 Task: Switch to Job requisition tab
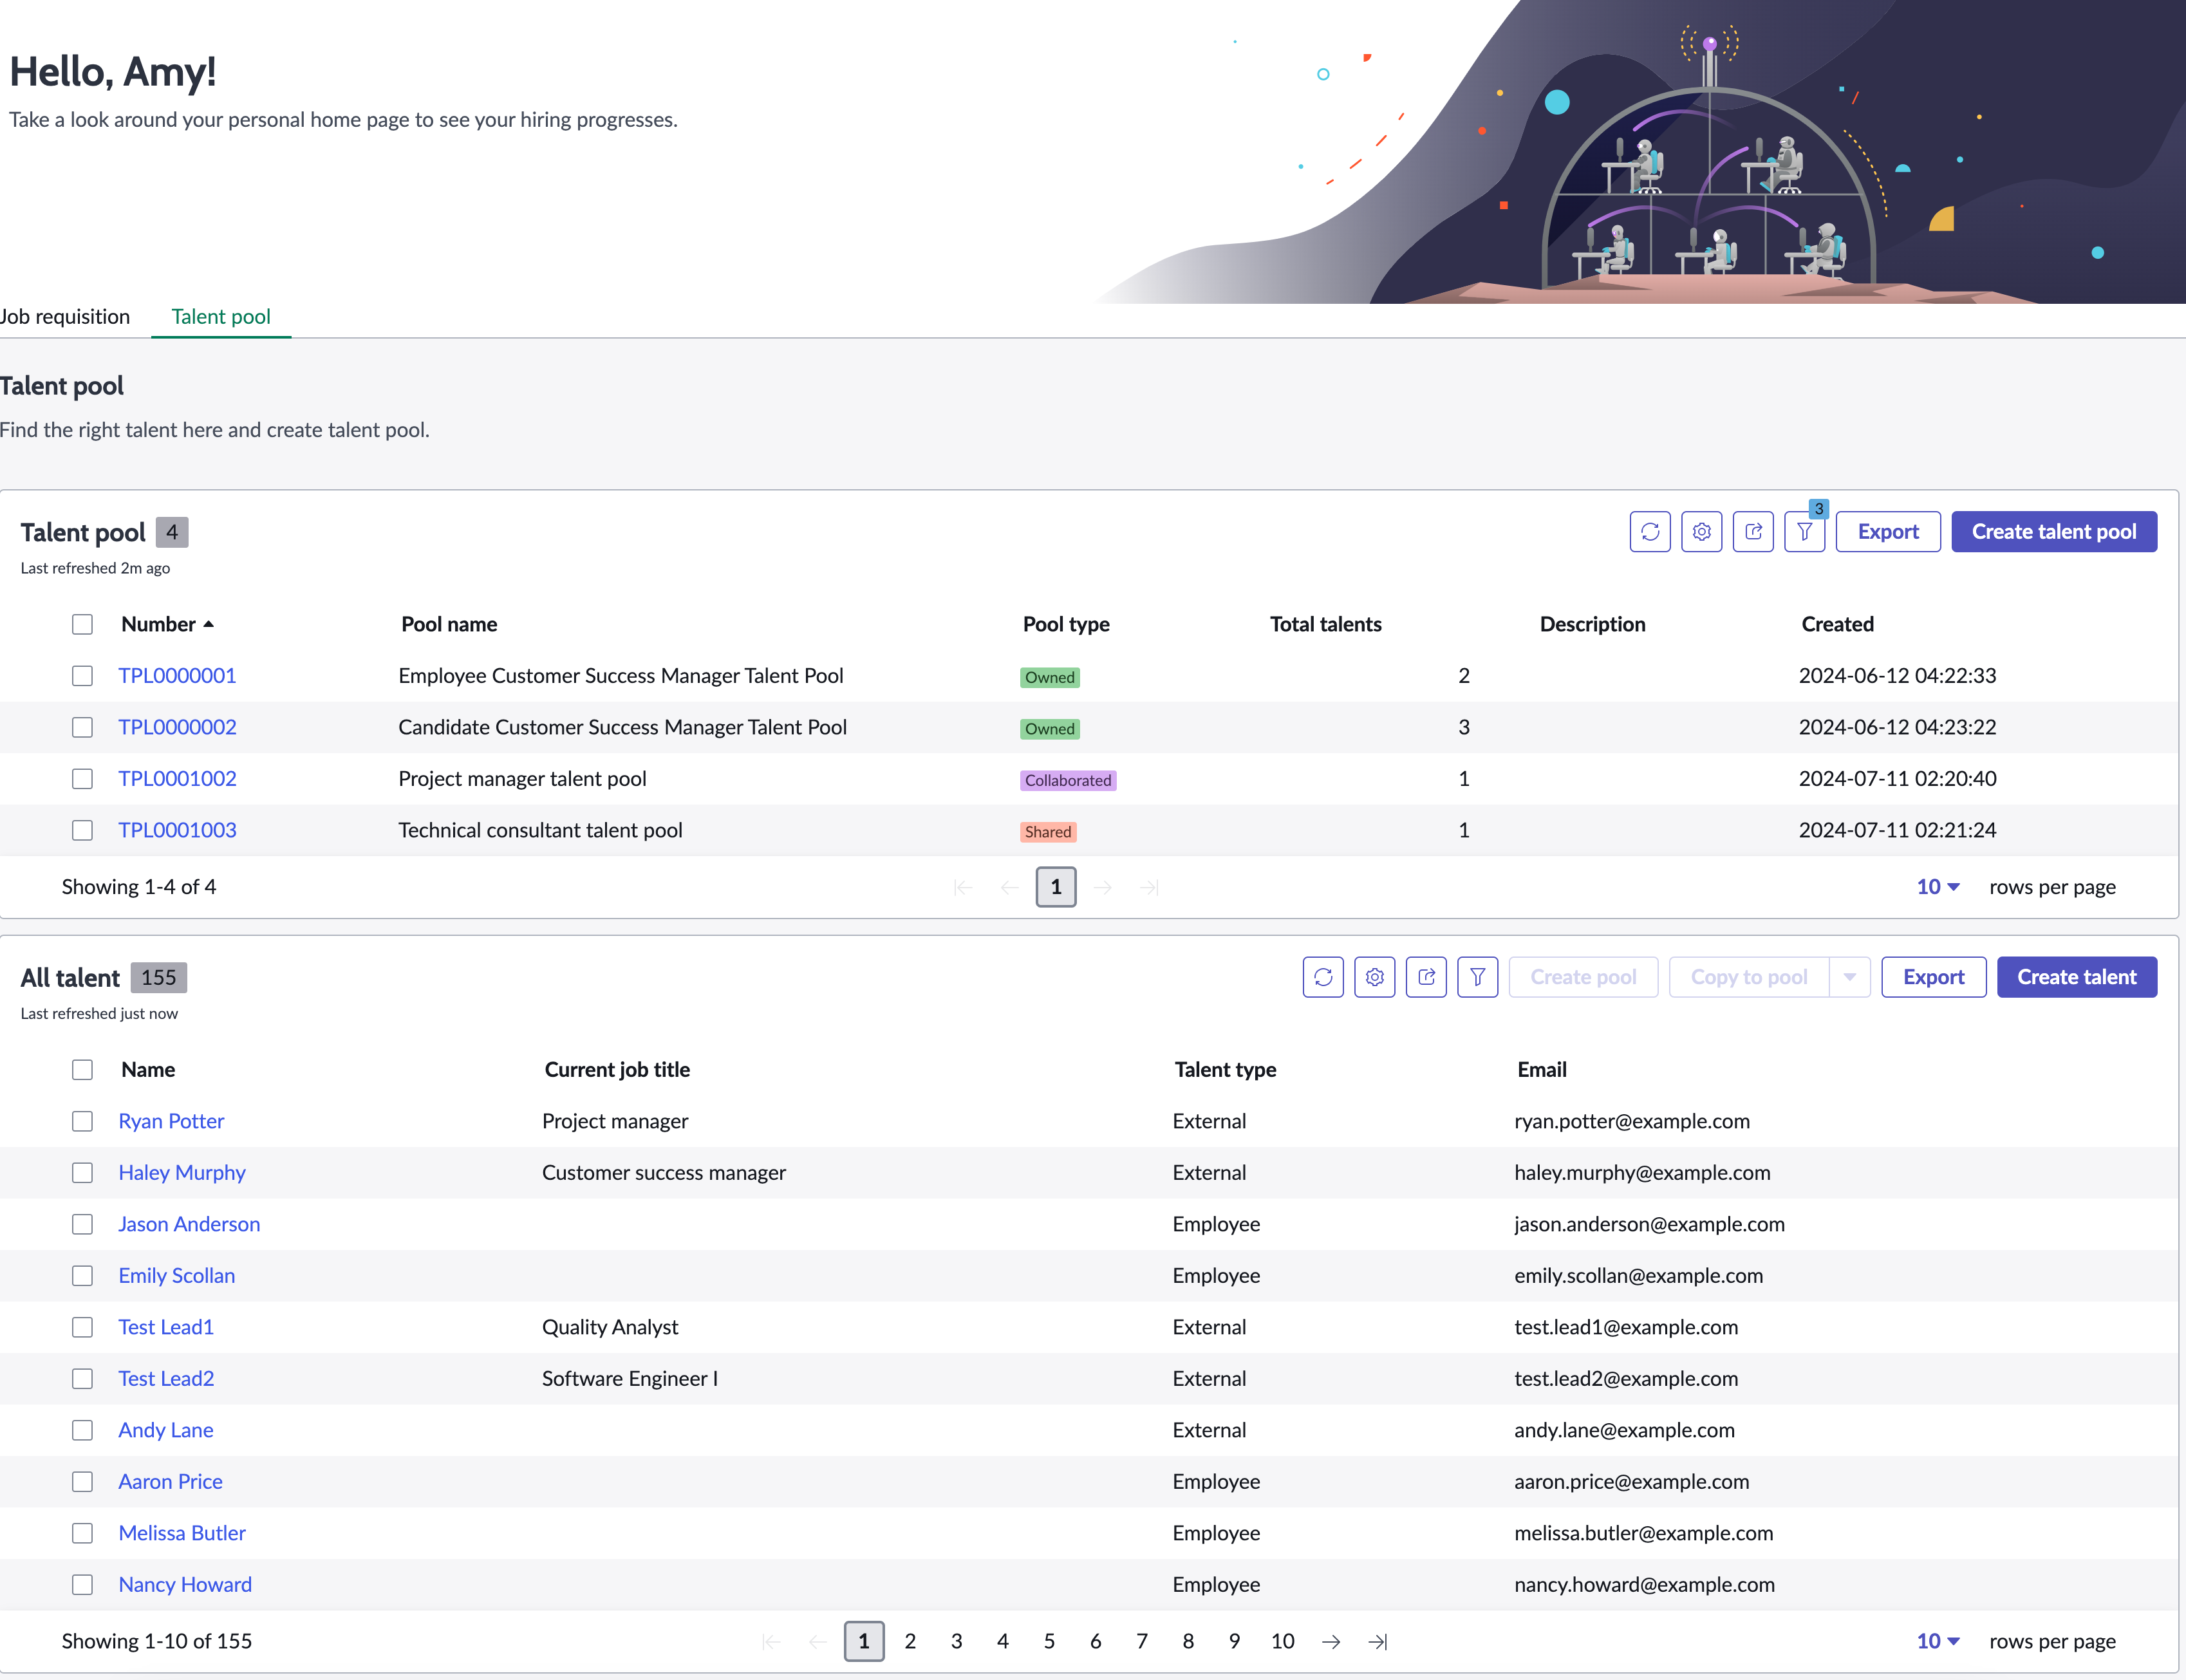click(65, 316)
